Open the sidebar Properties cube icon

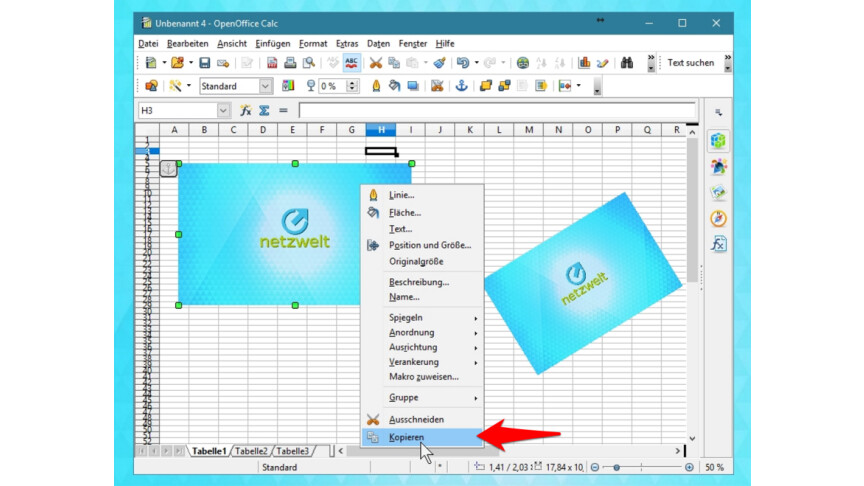click(x=718, y=141)
